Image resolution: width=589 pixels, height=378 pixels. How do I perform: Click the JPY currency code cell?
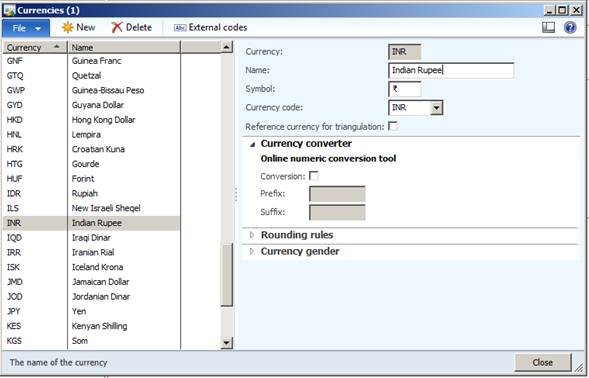(35, 311)
